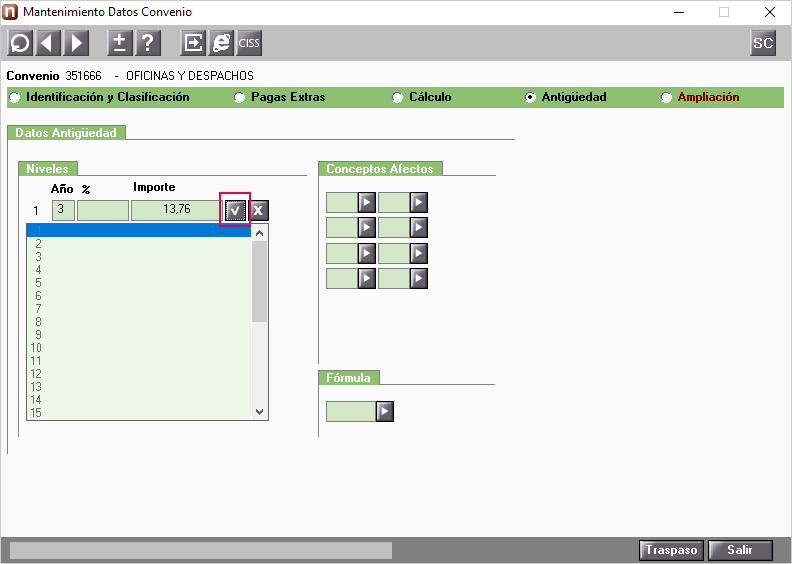This screenshot has width=792, height=564.
Task: Open second row left Conceptos Afectos arrow
Action: (367, 228)
